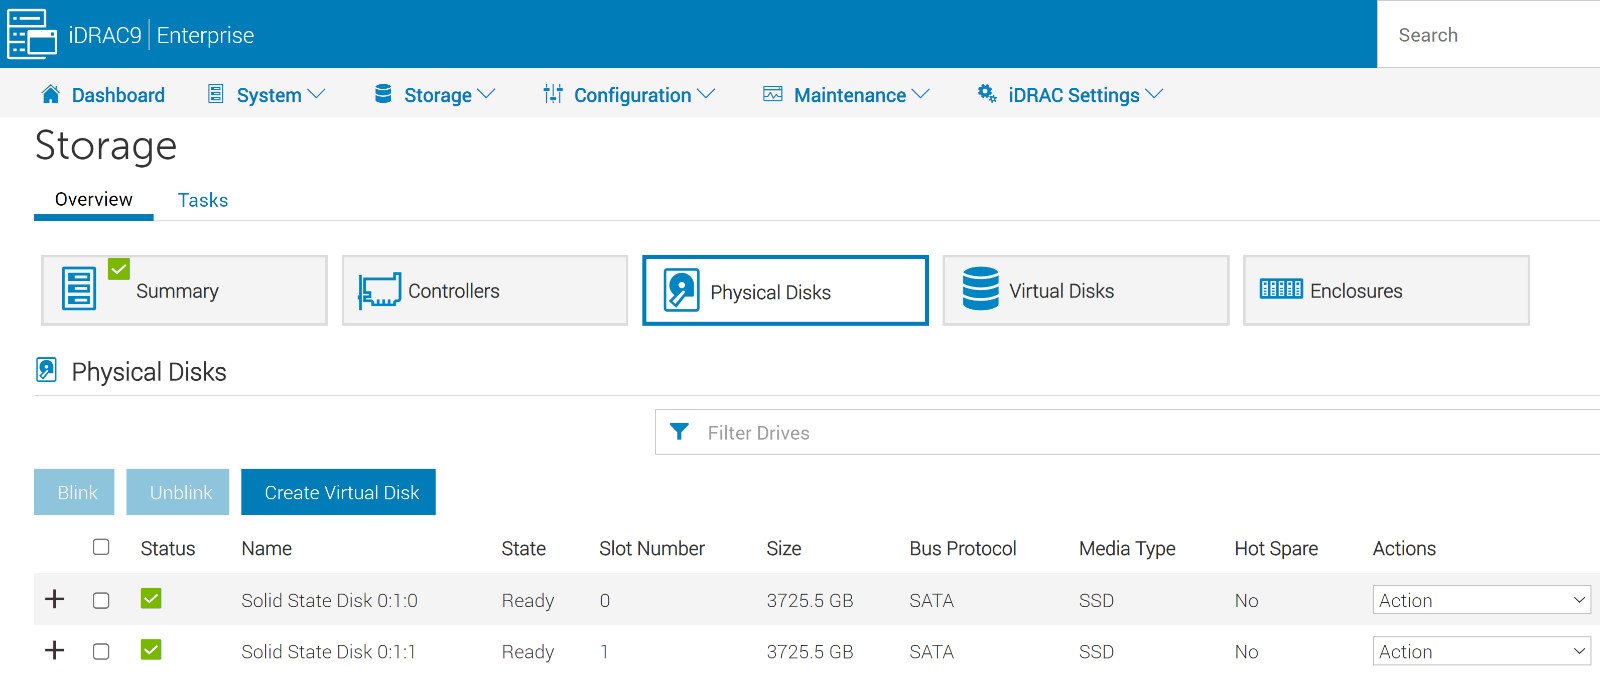Click the Bus Protocol column header
1600x696 pixels.
pos(963,548)
